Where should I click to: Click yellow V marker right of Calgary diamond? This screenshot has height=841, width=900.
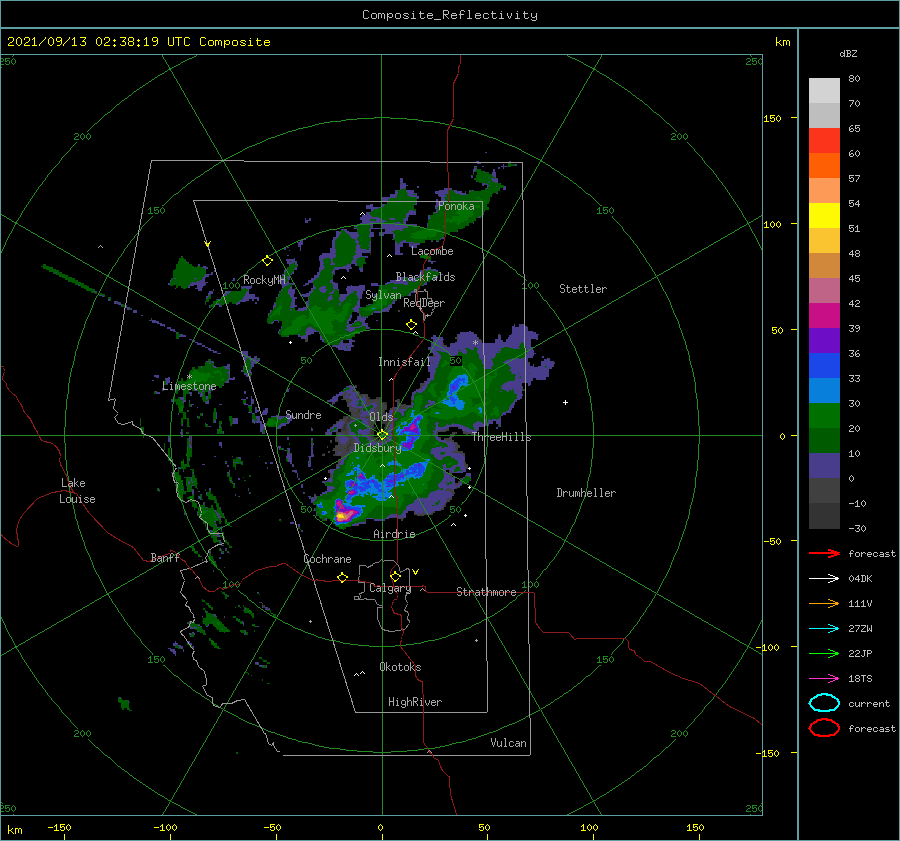416,572
